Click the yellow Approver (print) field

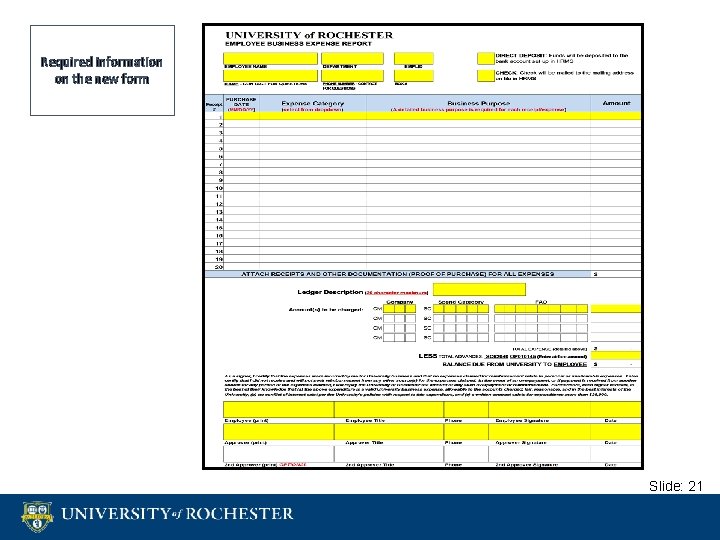(278, 432)
